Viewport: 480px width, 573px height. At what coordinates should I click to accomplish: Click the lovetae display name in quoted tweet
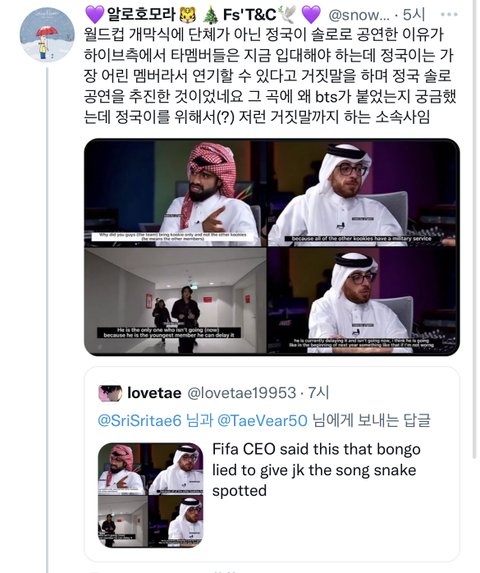pyautogui.click(x=154, y=393)
